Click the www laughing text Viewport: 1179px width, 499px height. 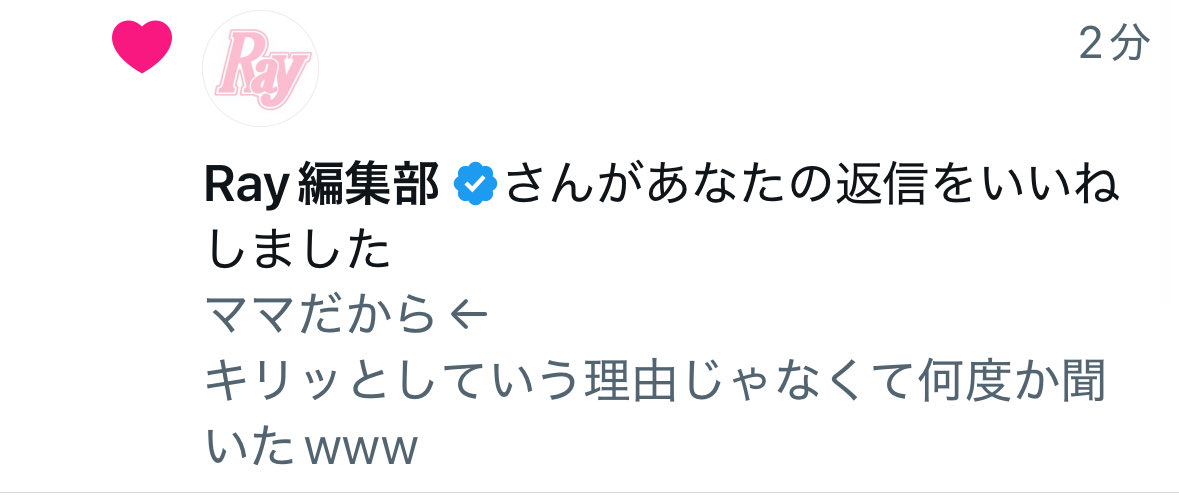pyautogui.click(x=362, y=449)
